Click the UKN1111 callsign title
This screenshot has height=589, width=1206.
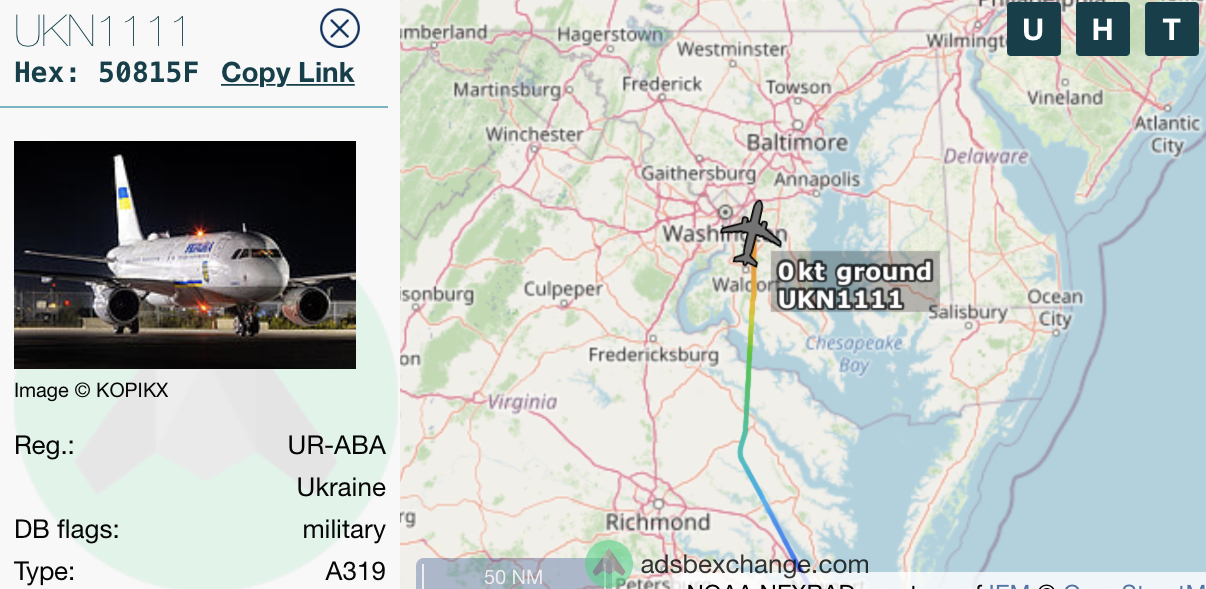tap(102, 31)
